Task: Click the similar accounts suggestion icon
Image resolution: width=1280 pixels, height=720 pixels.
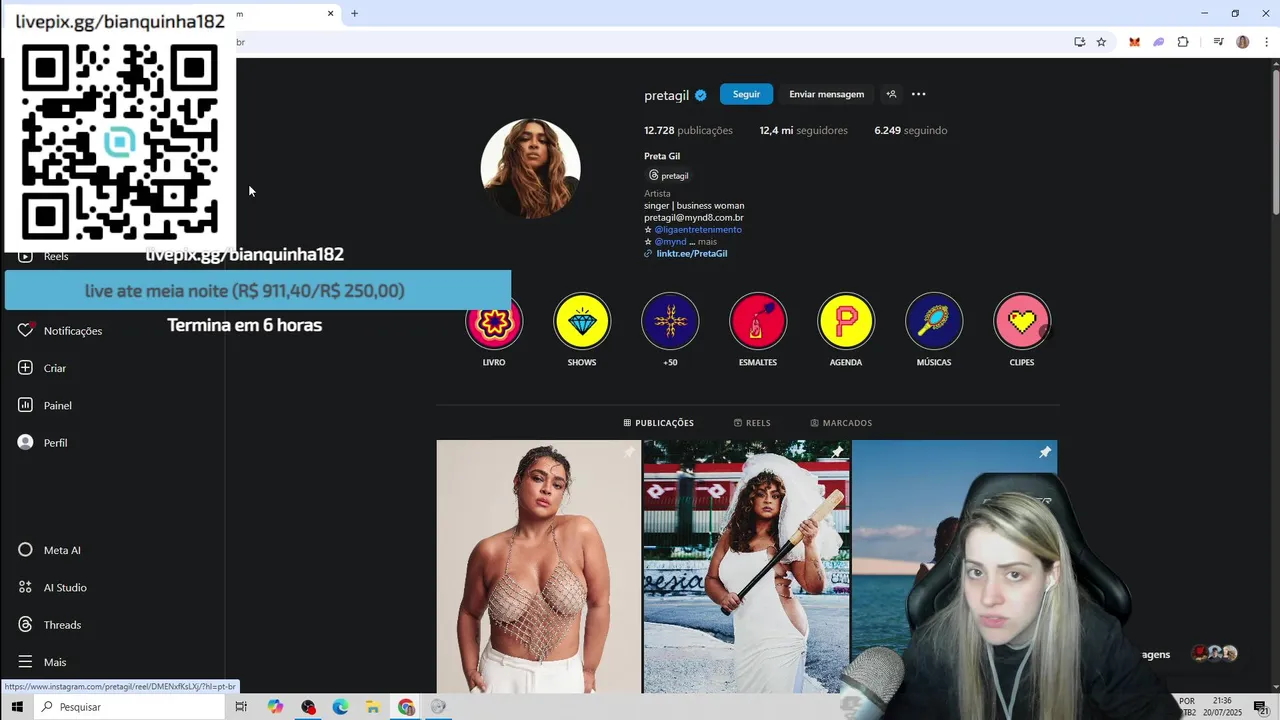Action: coord(891,94)
